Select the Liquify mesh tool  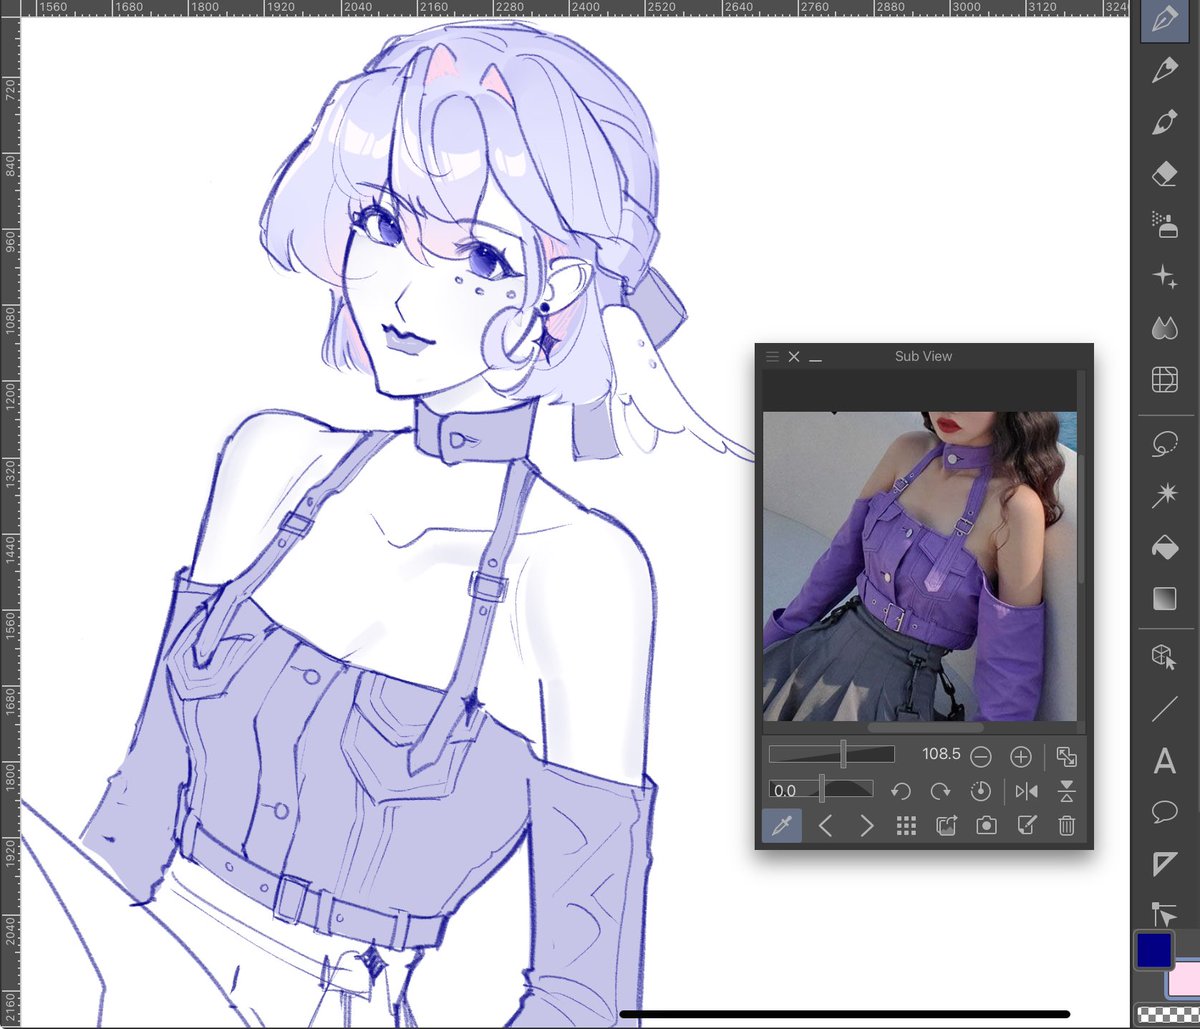point(1165,379)
